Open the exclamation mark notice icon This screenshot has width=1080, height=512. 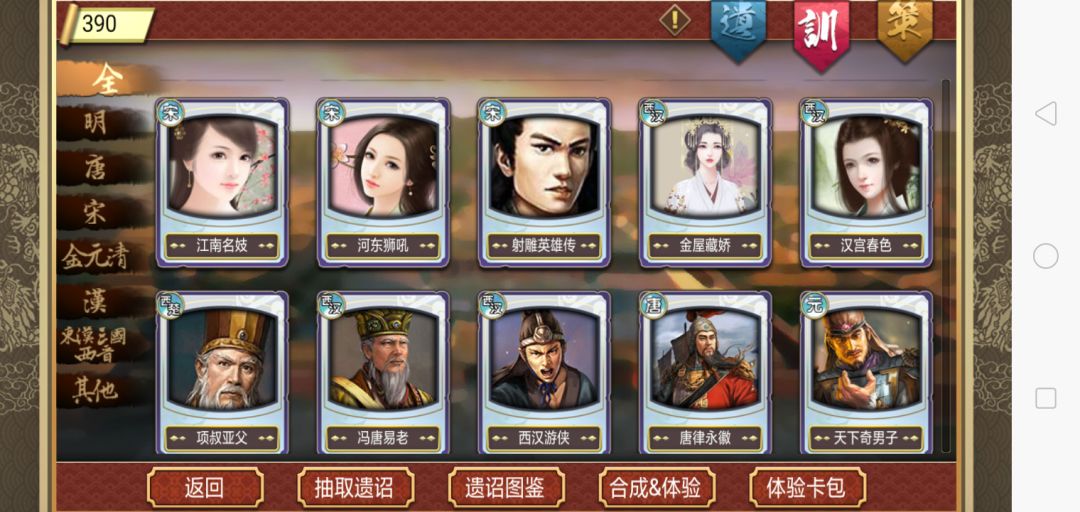tap(675, 20)
